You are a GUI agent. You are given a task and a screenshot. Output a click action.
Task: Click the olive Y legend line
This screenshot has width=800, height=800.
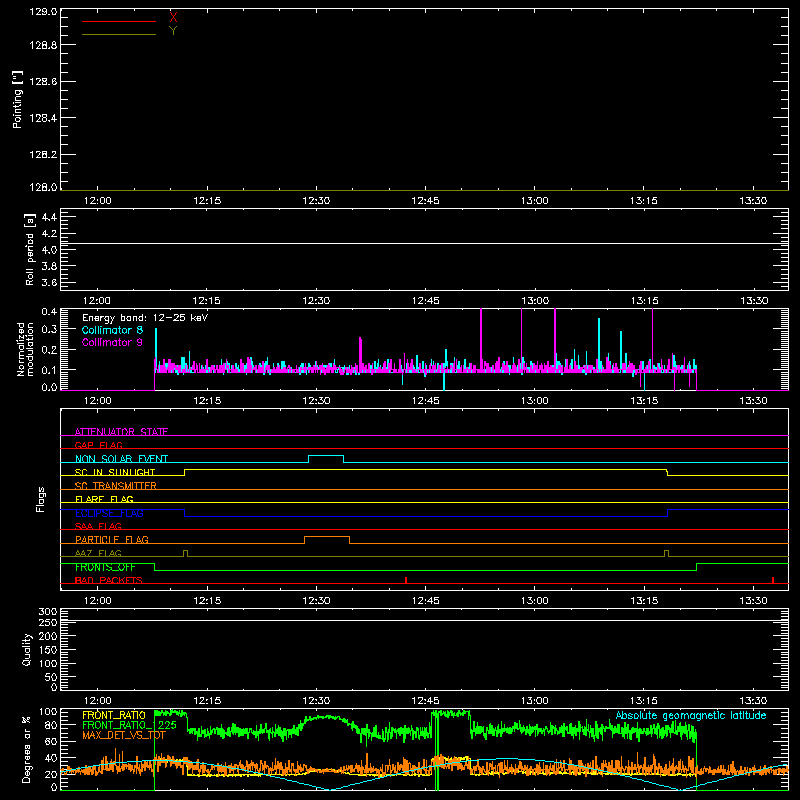click(x=119, y=34)
